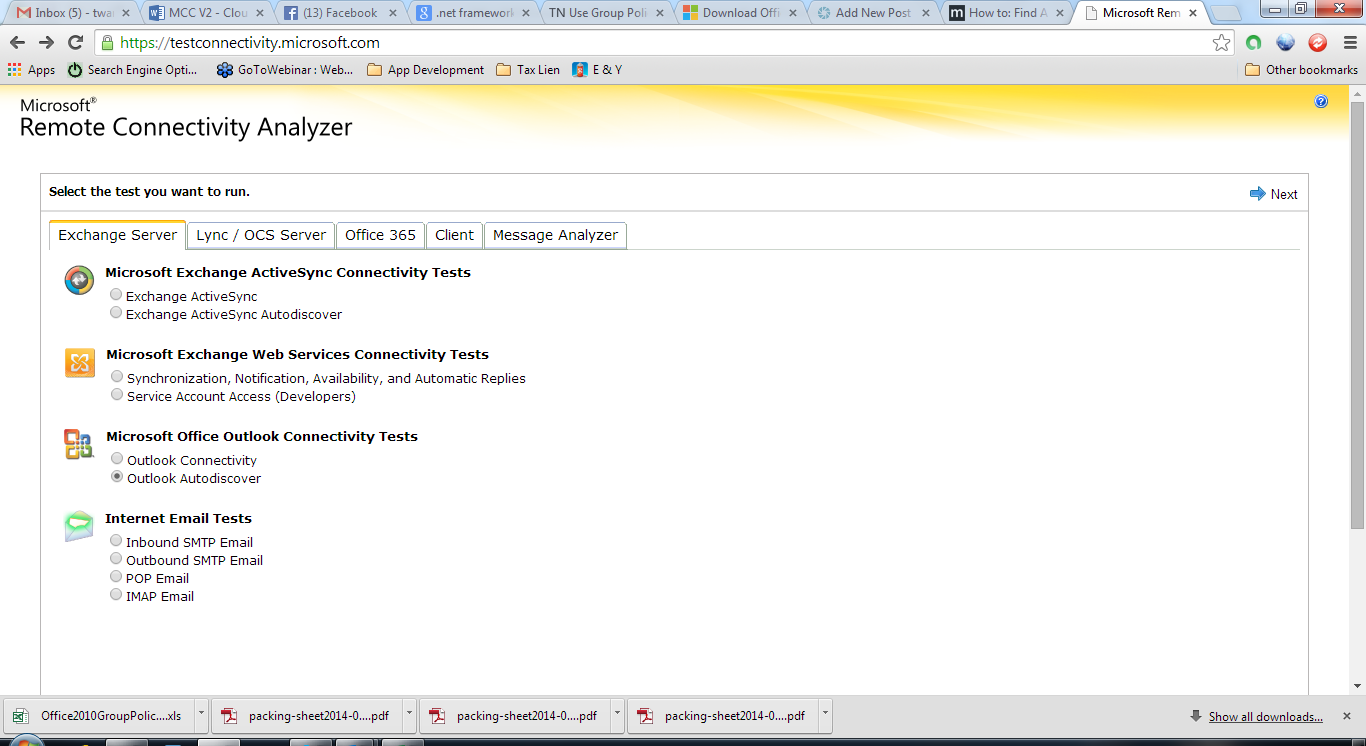
Task: Open dropdown arrow of second packing-sheet PDF download
Action: 617,716
